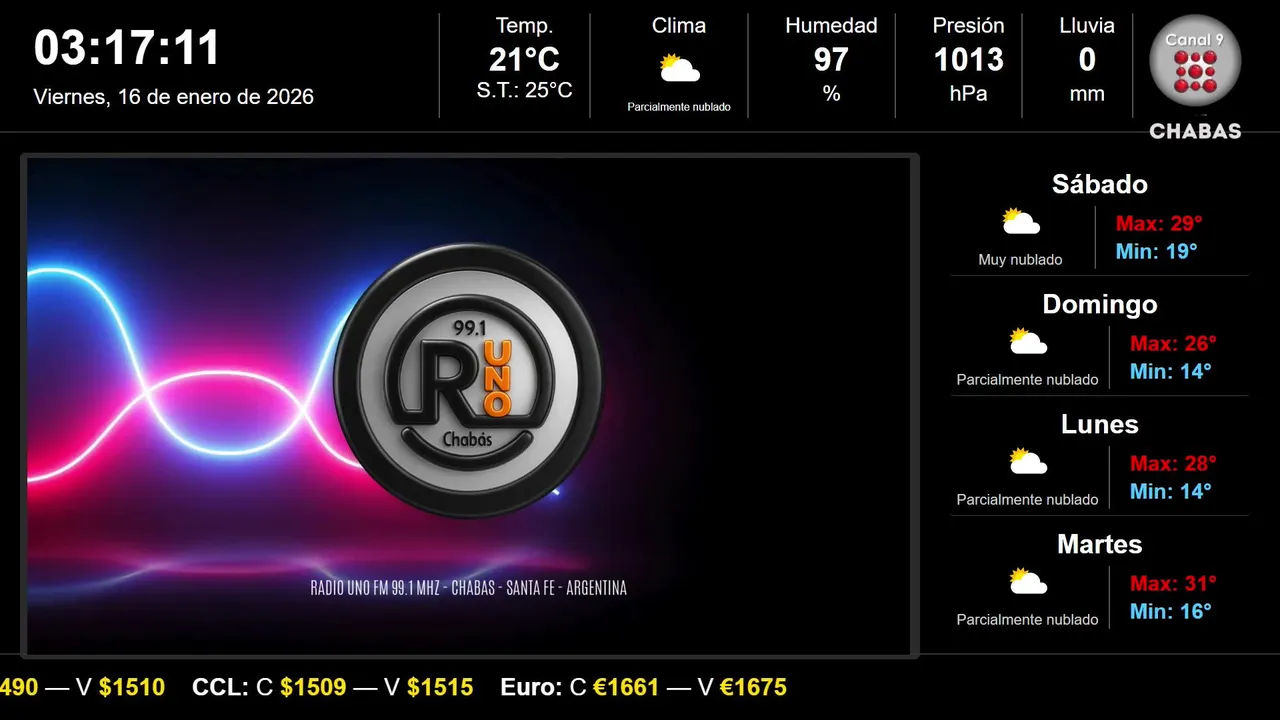Click the CCL sell price $1515
Image resolution: width=1280 pixels, height=720 pixels.
pos(440,687)
